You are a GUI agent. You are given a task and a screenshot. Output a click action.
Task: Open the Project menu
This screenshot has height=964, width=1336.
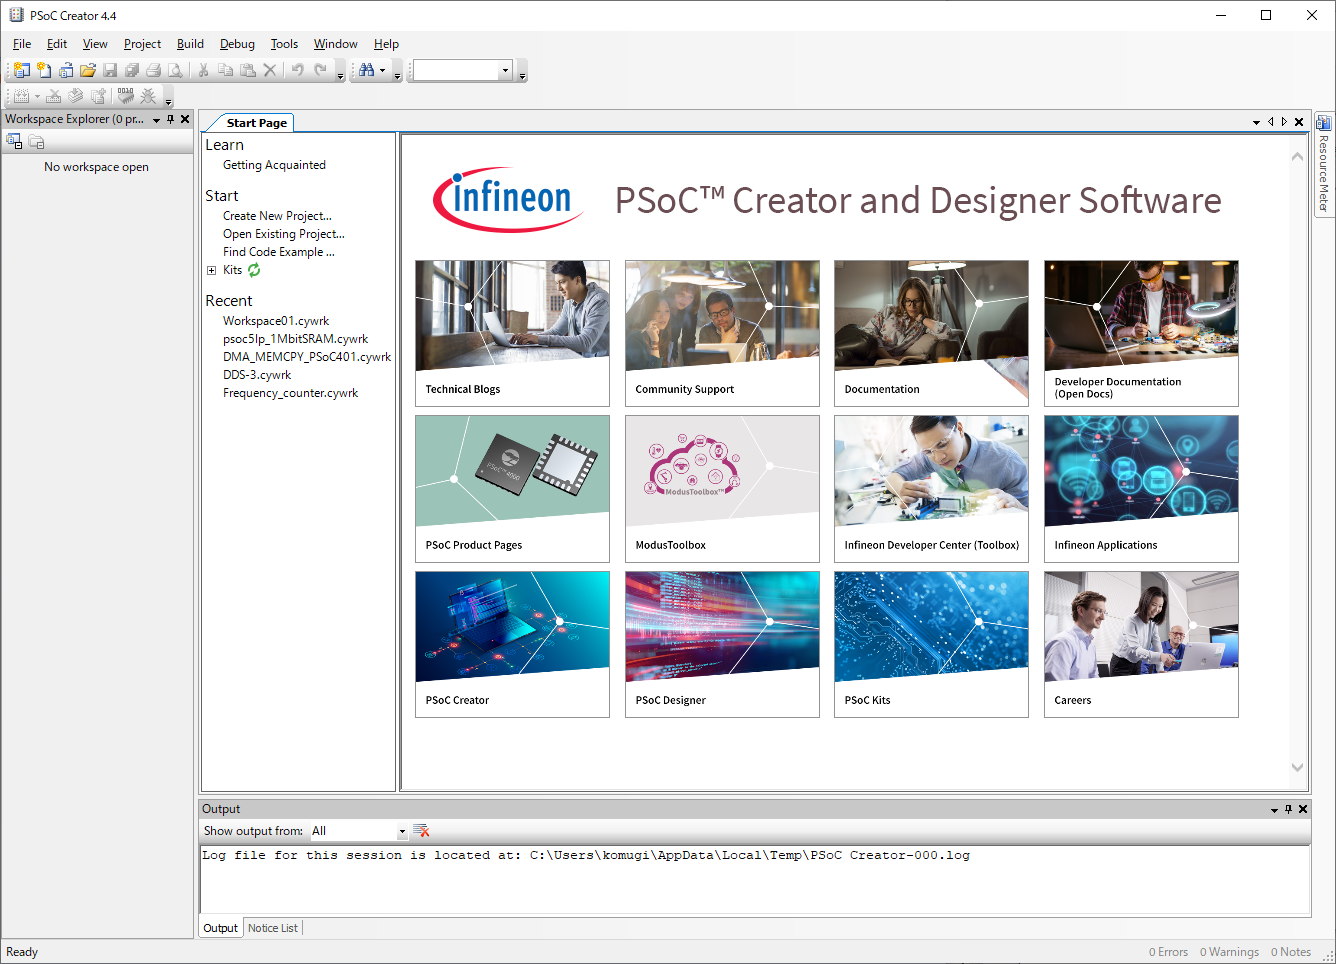click(142, 44)
